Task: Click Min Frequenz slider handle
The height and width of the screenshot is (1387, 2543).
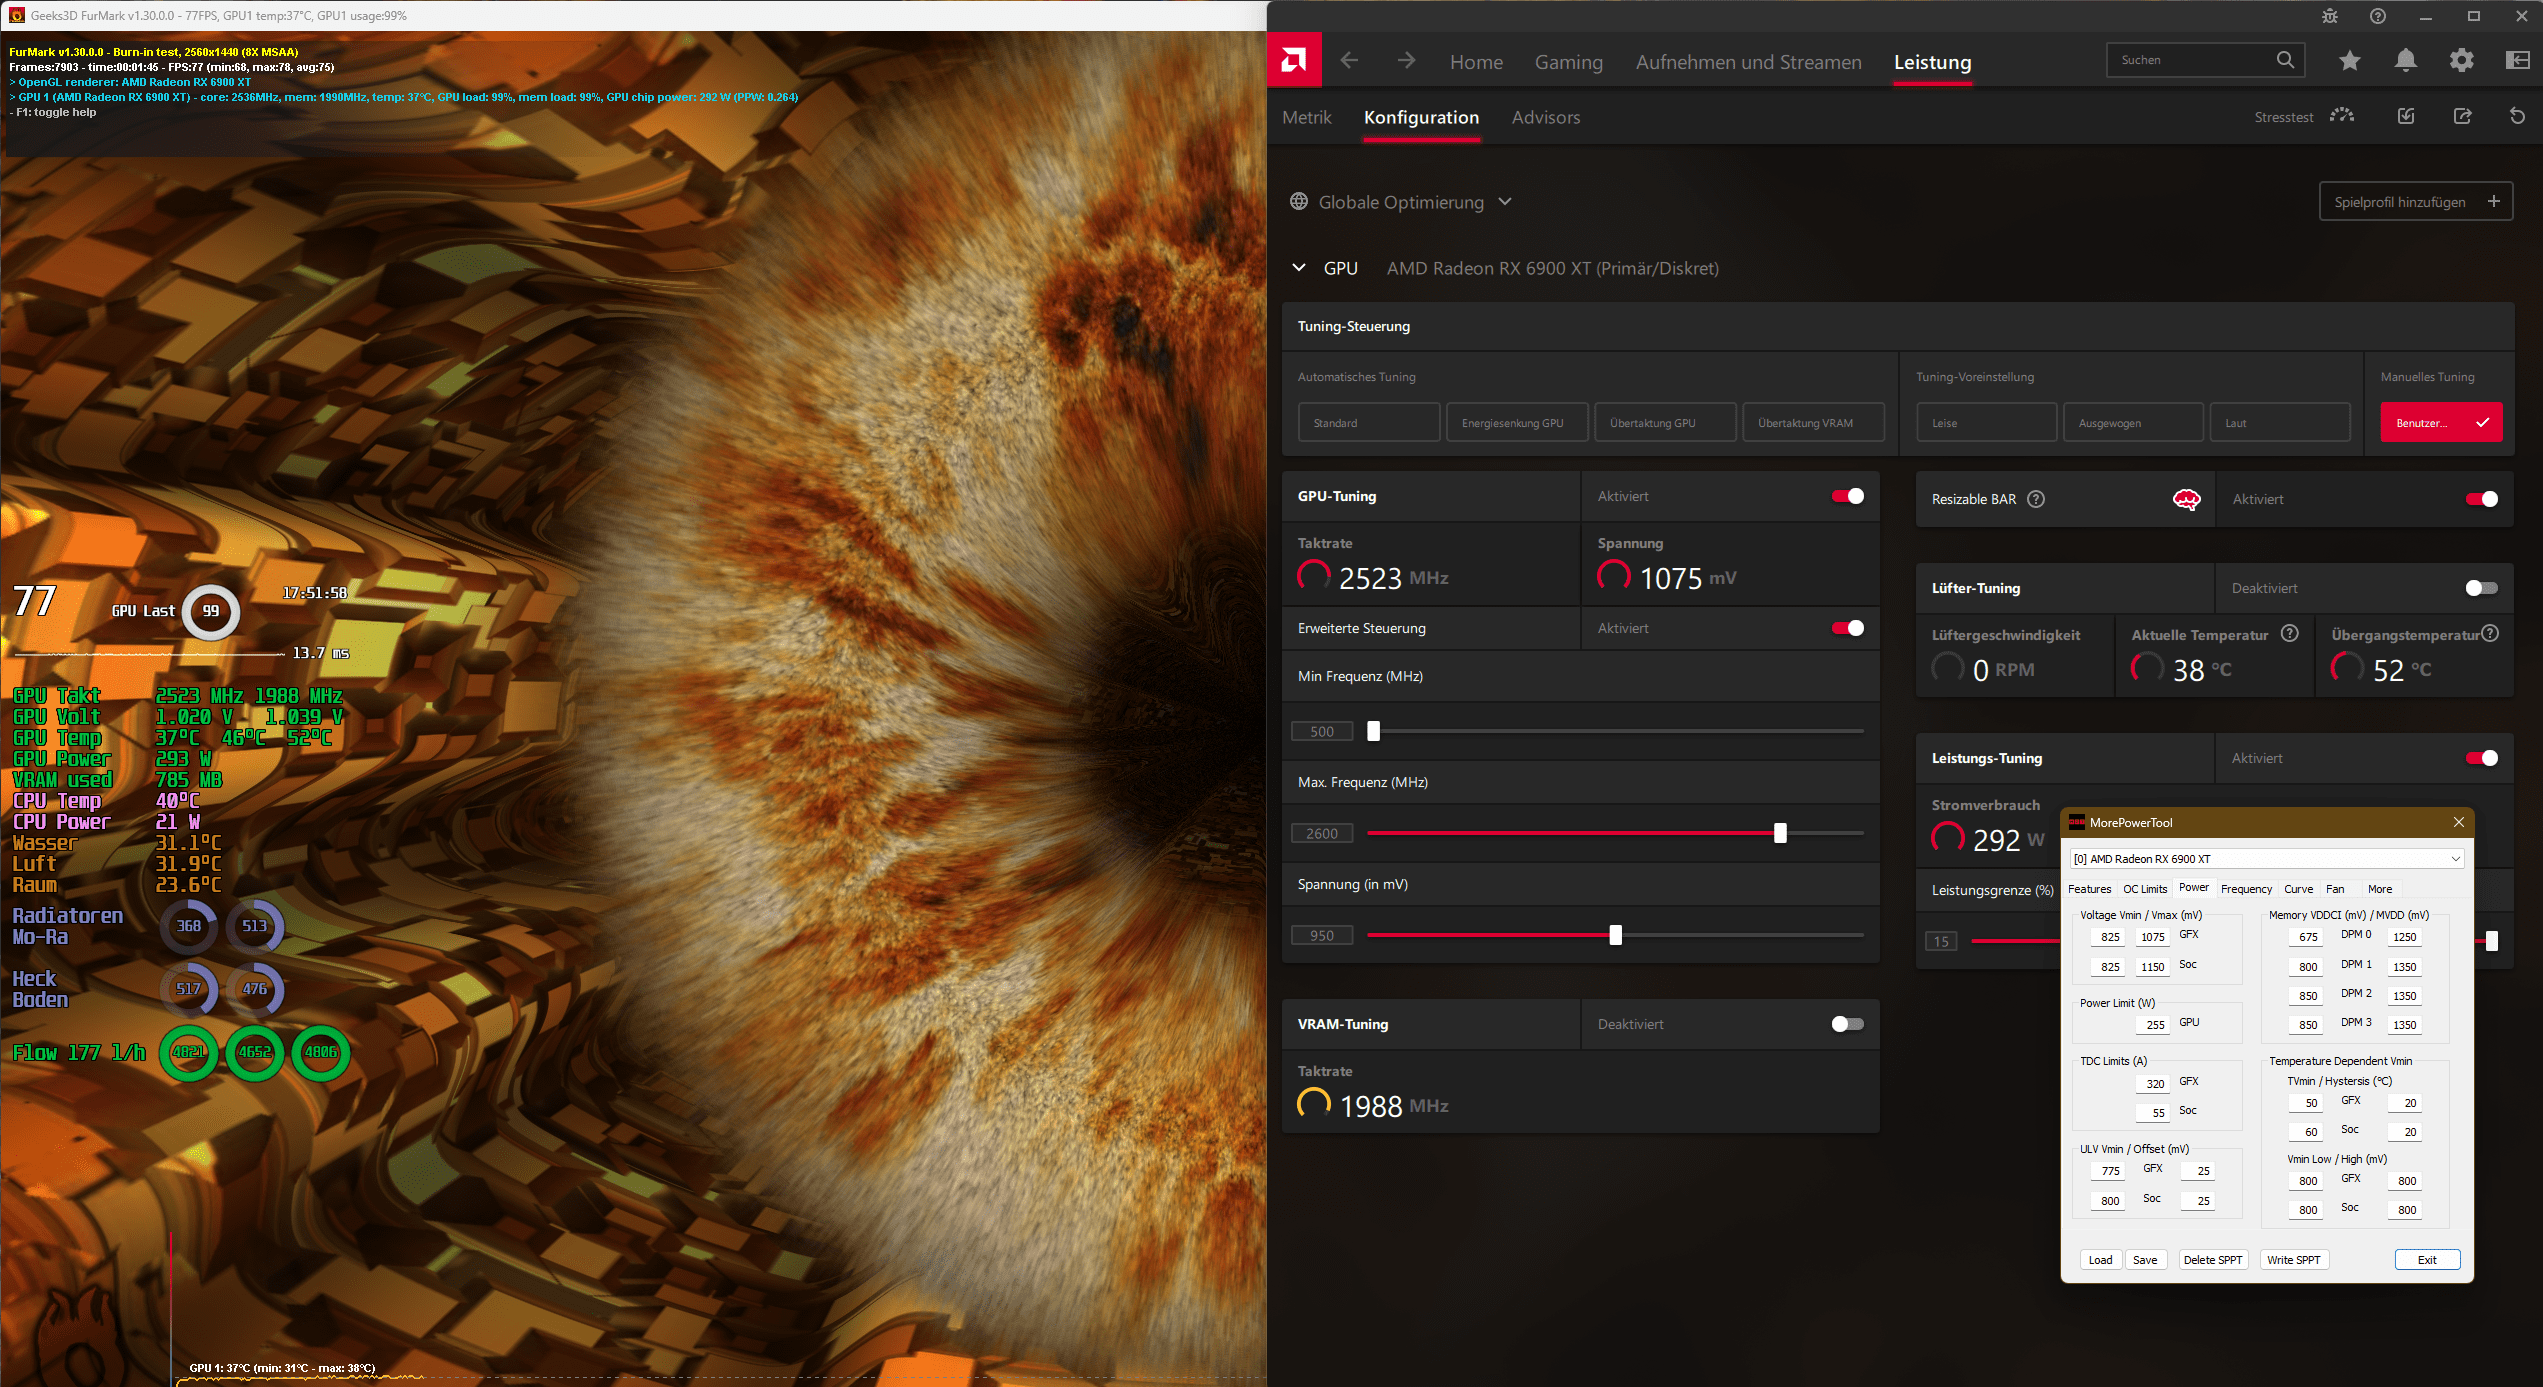Action: [1373, 731]
